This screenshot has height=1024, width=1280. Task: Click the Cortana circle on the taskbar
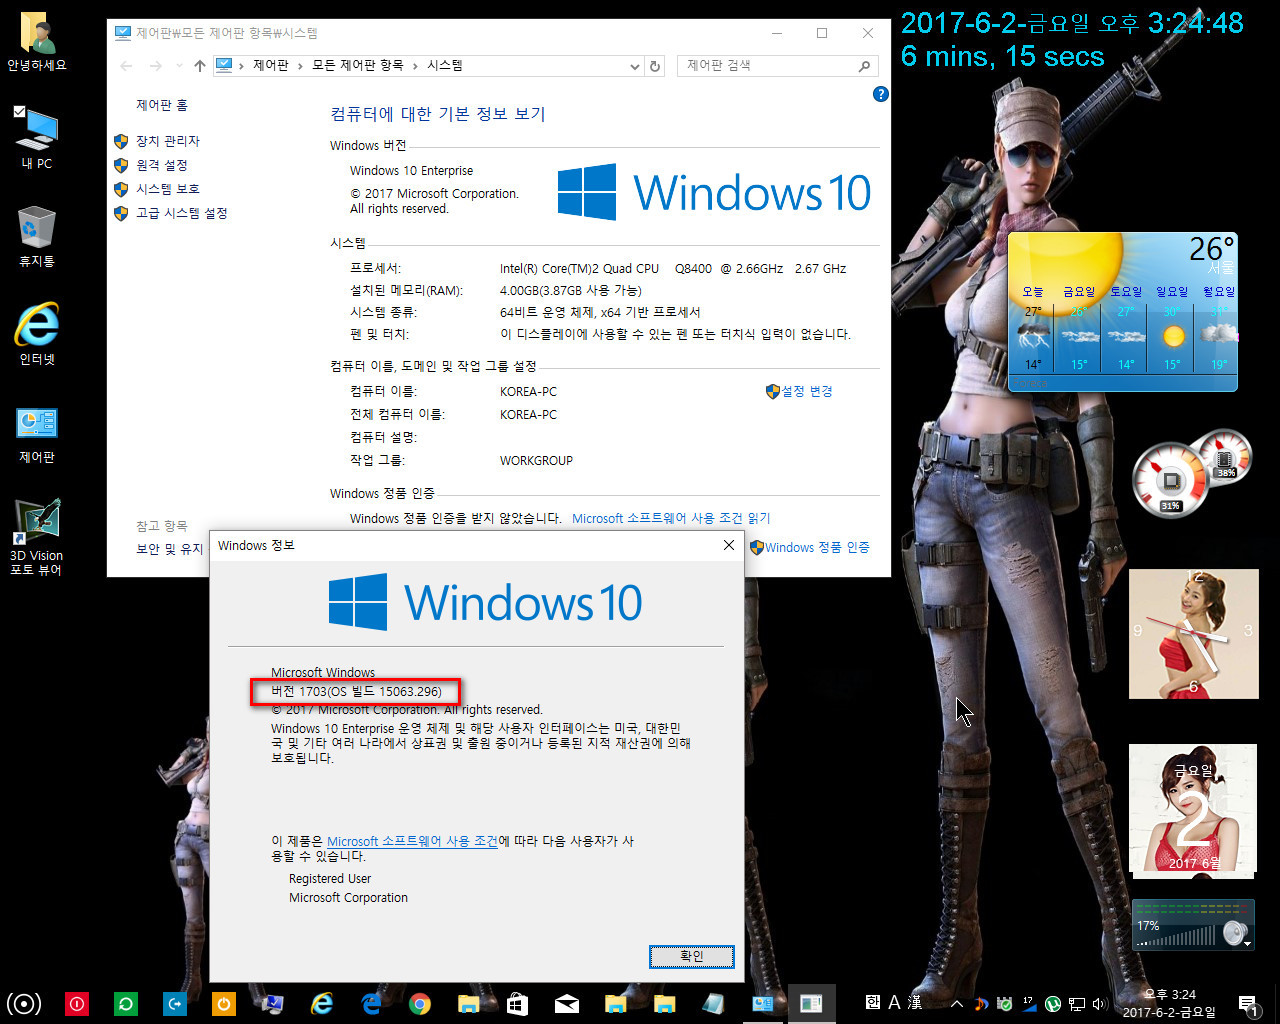coord(24,1003)
